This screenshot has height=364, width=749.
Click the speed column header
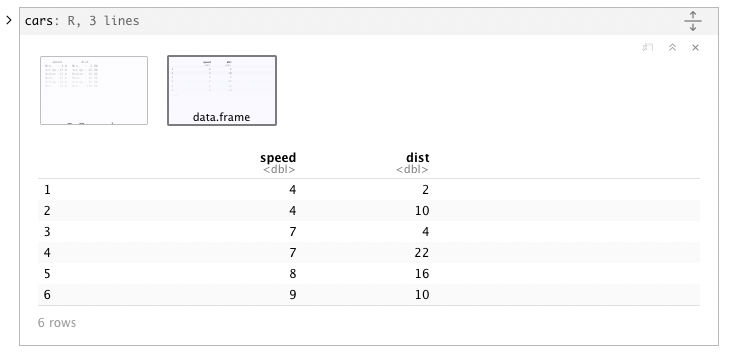[278, 157]
